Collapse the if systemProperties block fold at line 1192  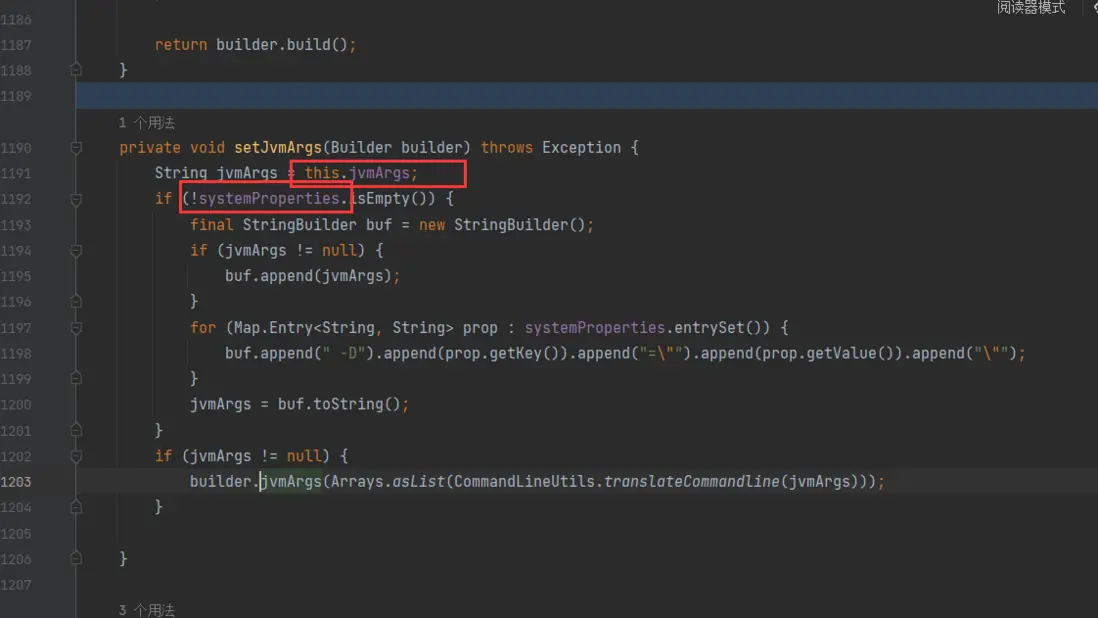(x=76, y=199)
